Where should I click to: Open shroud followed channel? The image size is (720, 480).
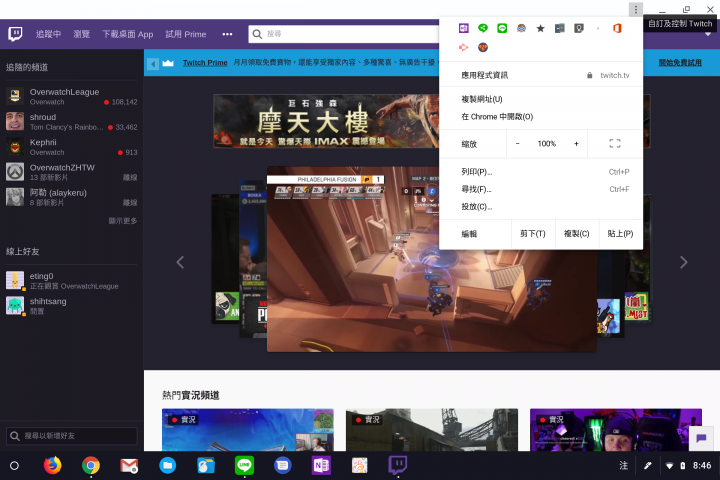pos(72,122)
